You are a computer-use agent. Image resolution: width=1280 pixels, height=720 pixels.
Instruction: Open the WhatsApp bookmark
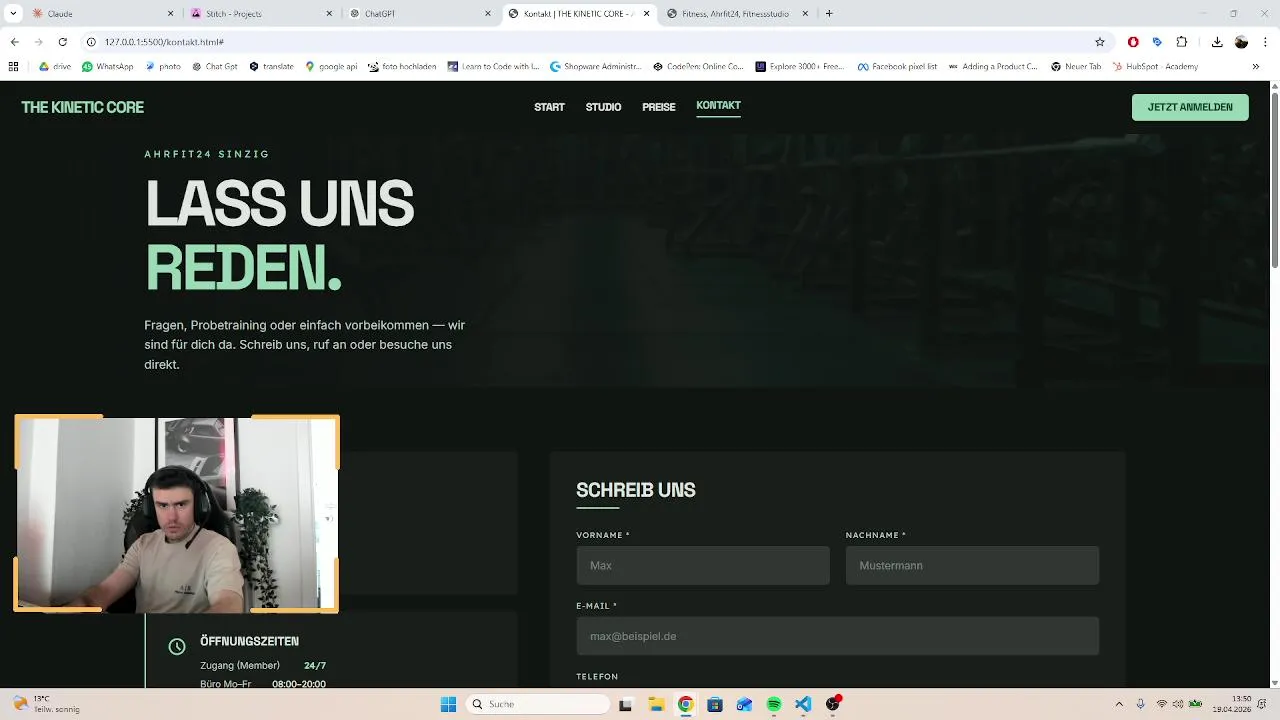click(108, 67)
